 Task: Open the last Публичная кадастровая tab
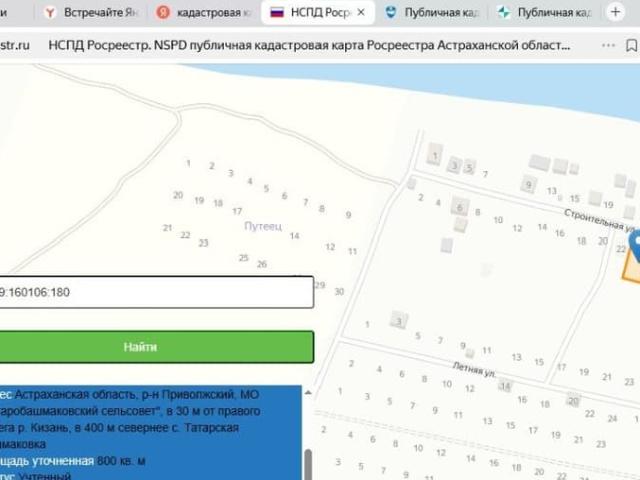[x=545, y=13]
